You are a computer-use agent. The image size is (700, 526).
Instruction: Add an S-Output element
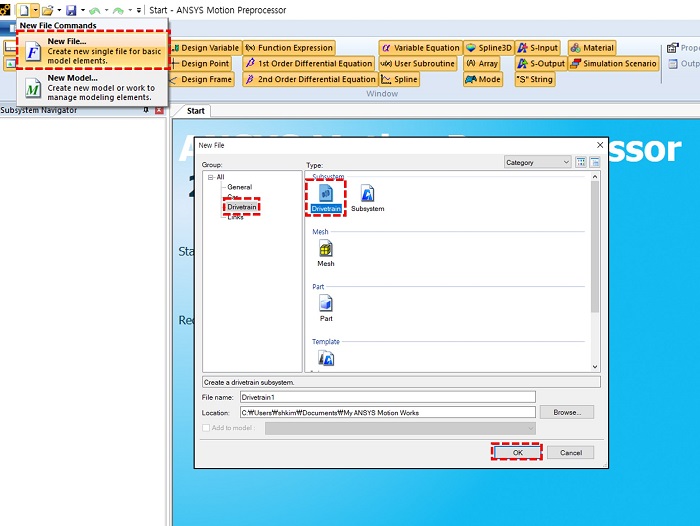(x=541, y=63)
